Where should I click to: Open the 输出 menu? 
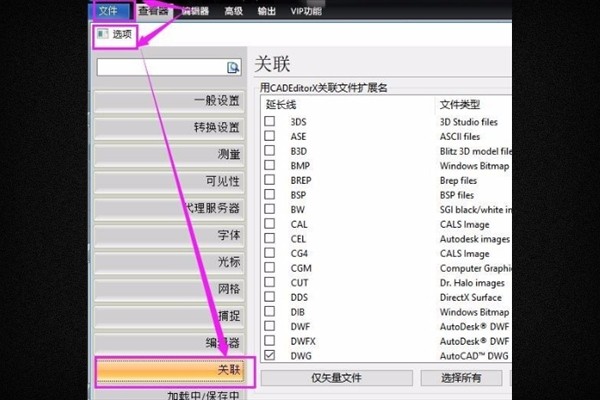[266, 11]
